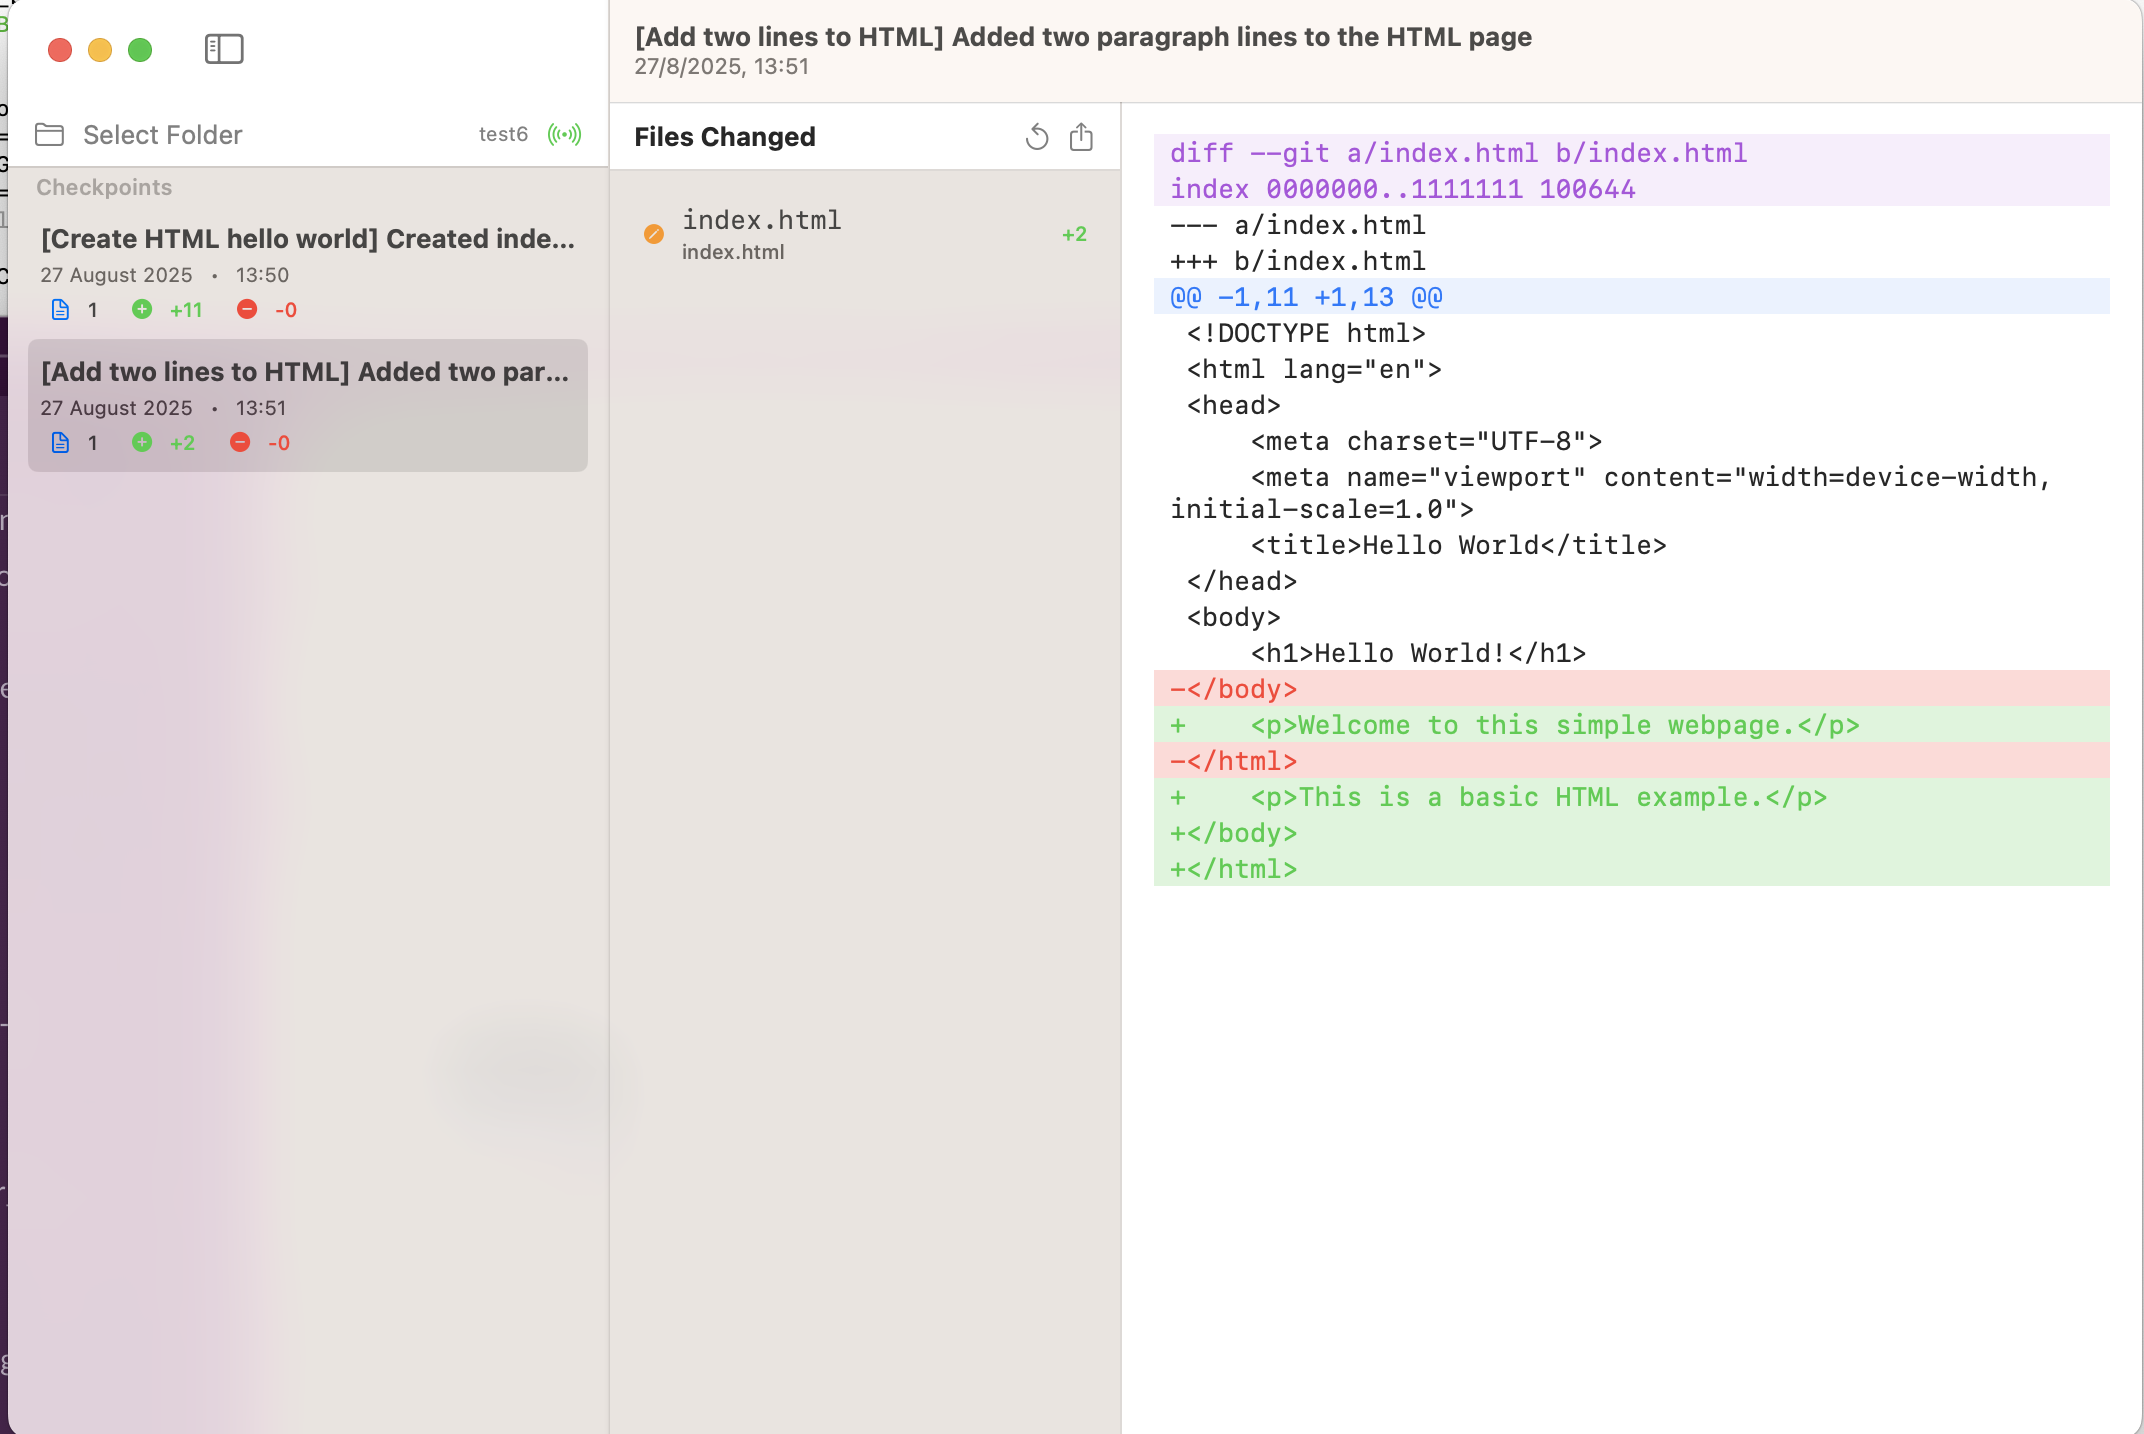Click the Files Changed heading
The image size is (2144, 1434).
click(725, 137)
